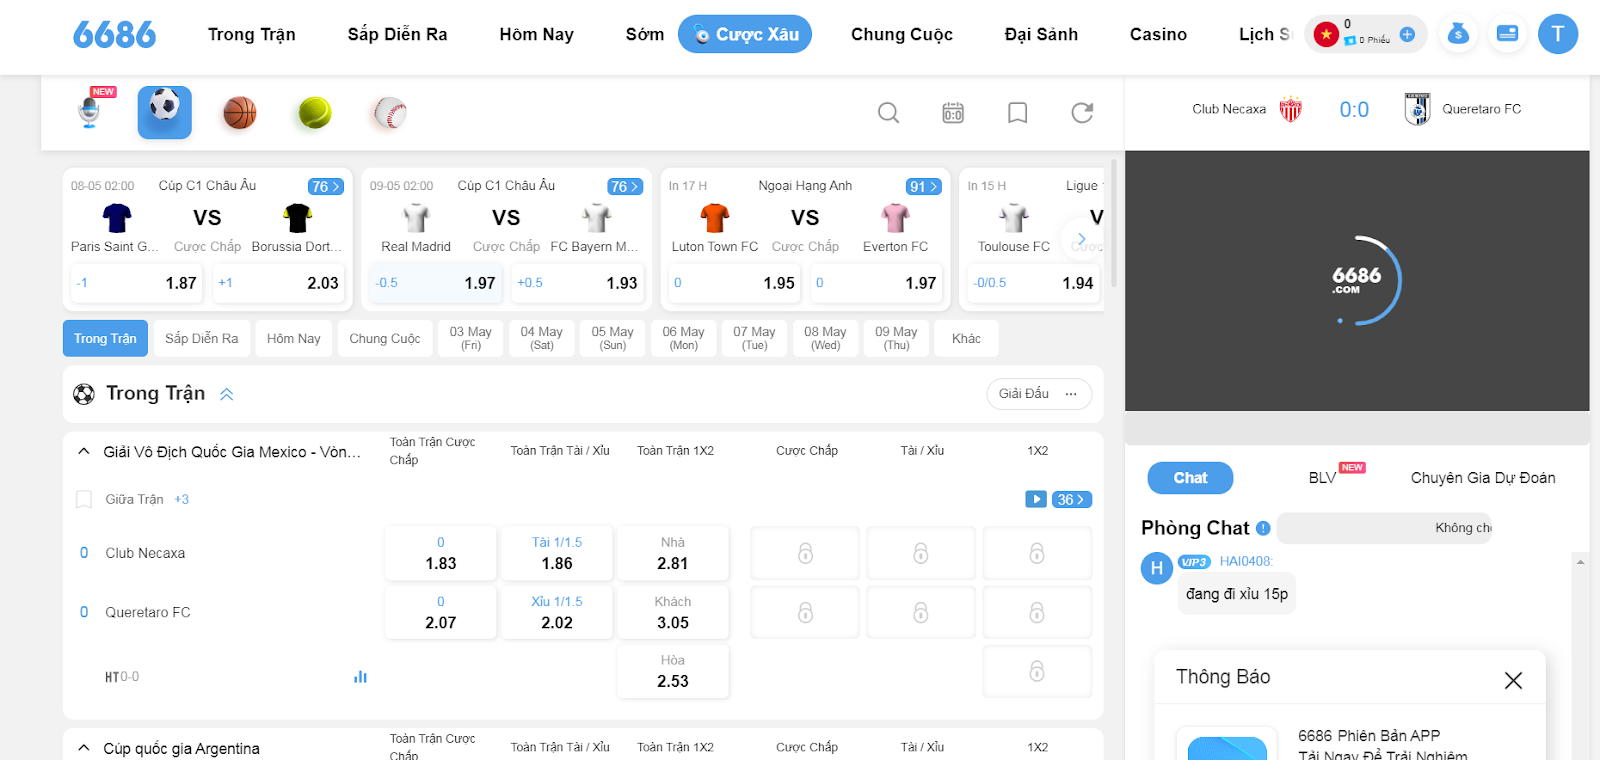The width and height of the screenshot is (1600, 760).
Task: Open the Chat tab
Action: click(x=1190, y=478)
